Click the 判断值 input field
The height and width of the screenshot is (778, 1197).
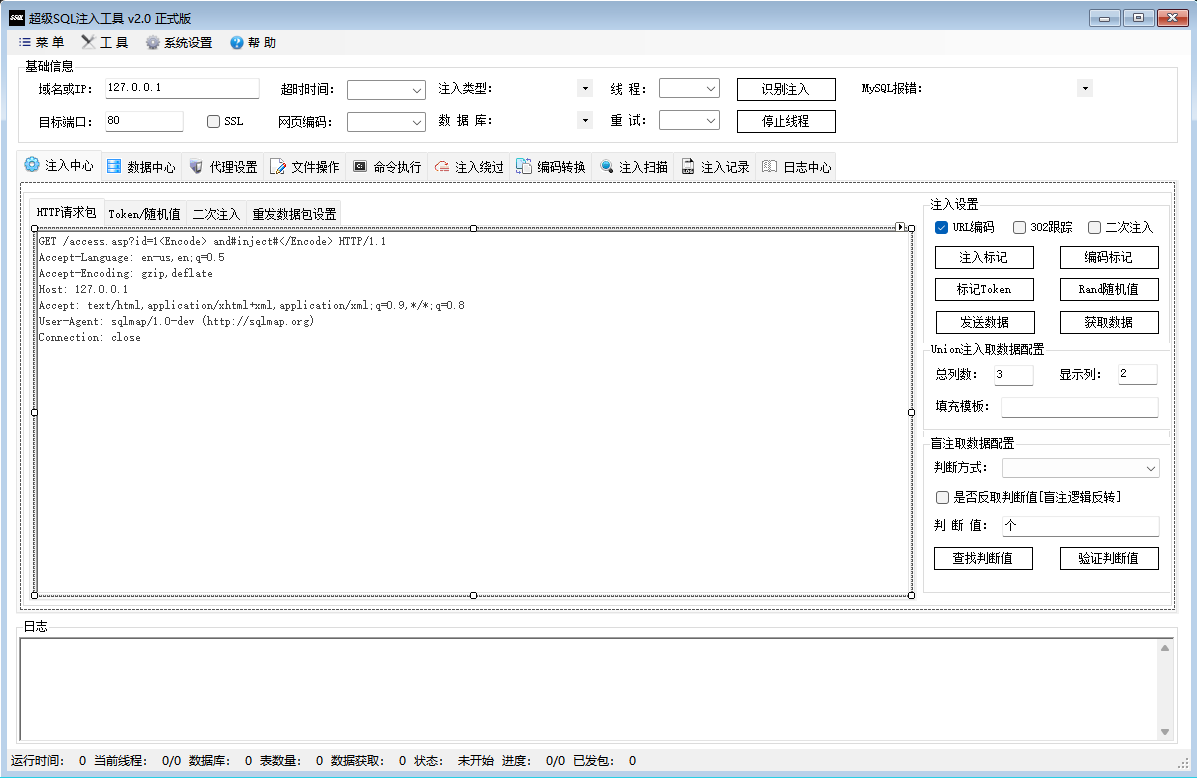pos(1081,526)
